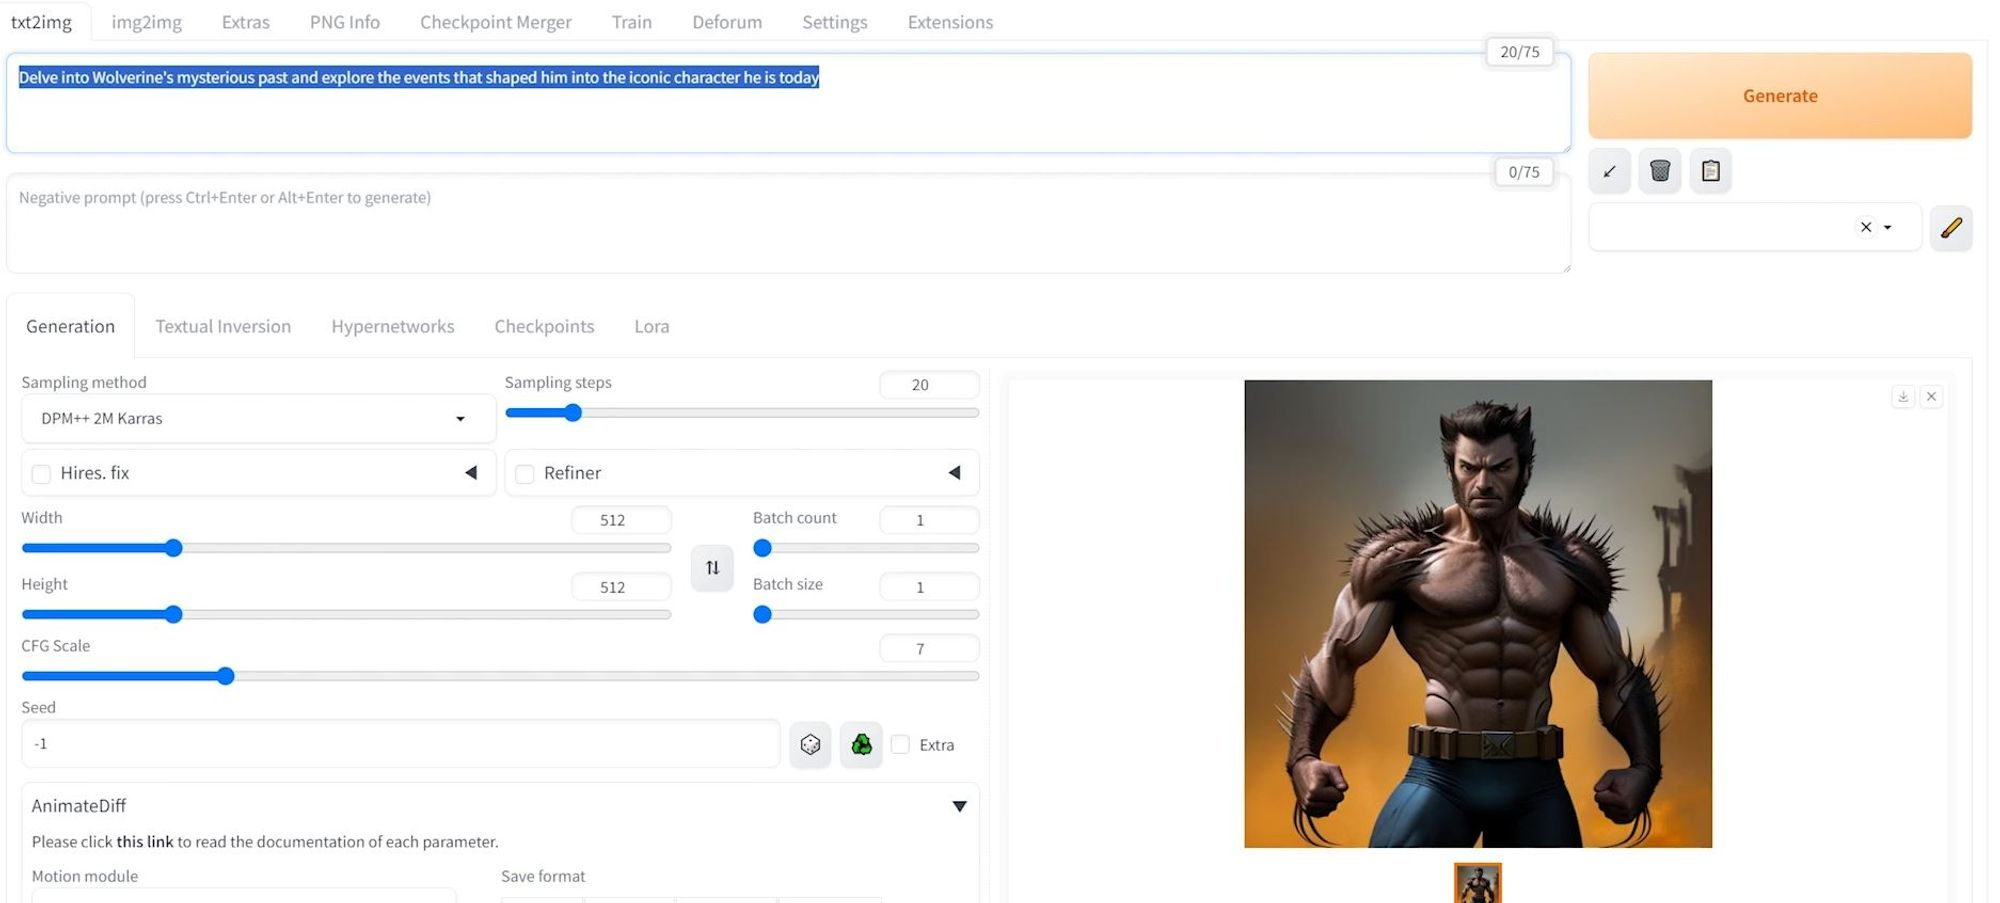Switch to the img2img tab

(146, 22)
